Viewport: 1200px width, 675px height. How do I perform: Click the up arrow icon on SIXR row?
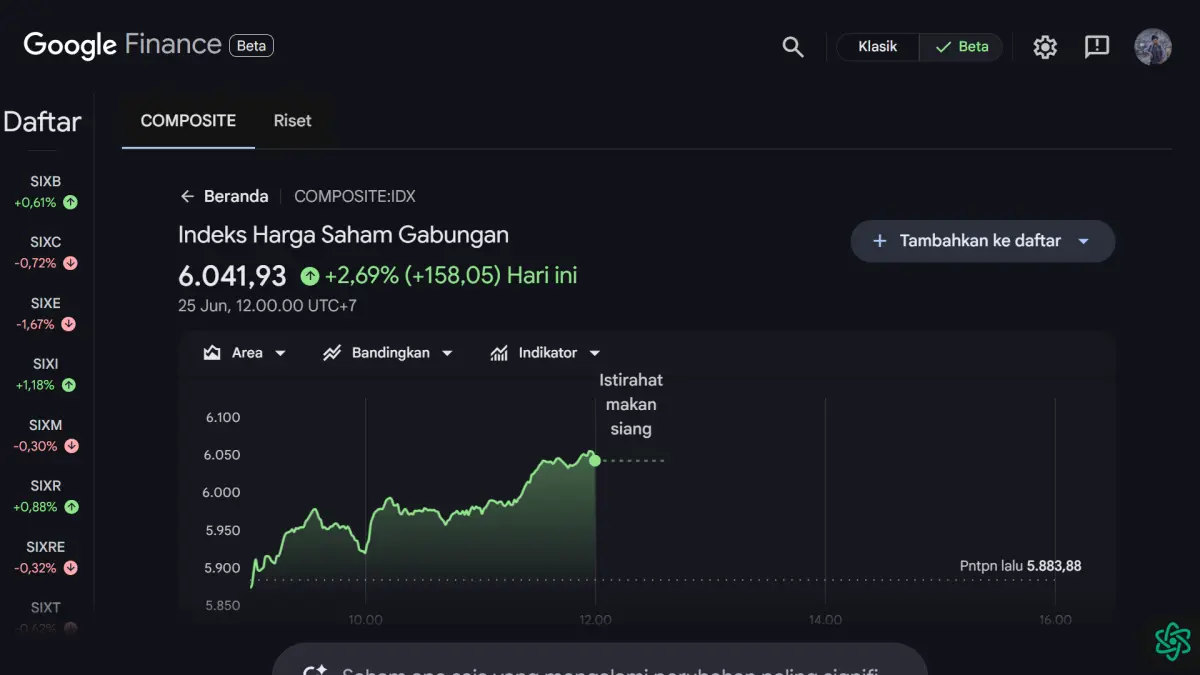click(x=71, y=507)
